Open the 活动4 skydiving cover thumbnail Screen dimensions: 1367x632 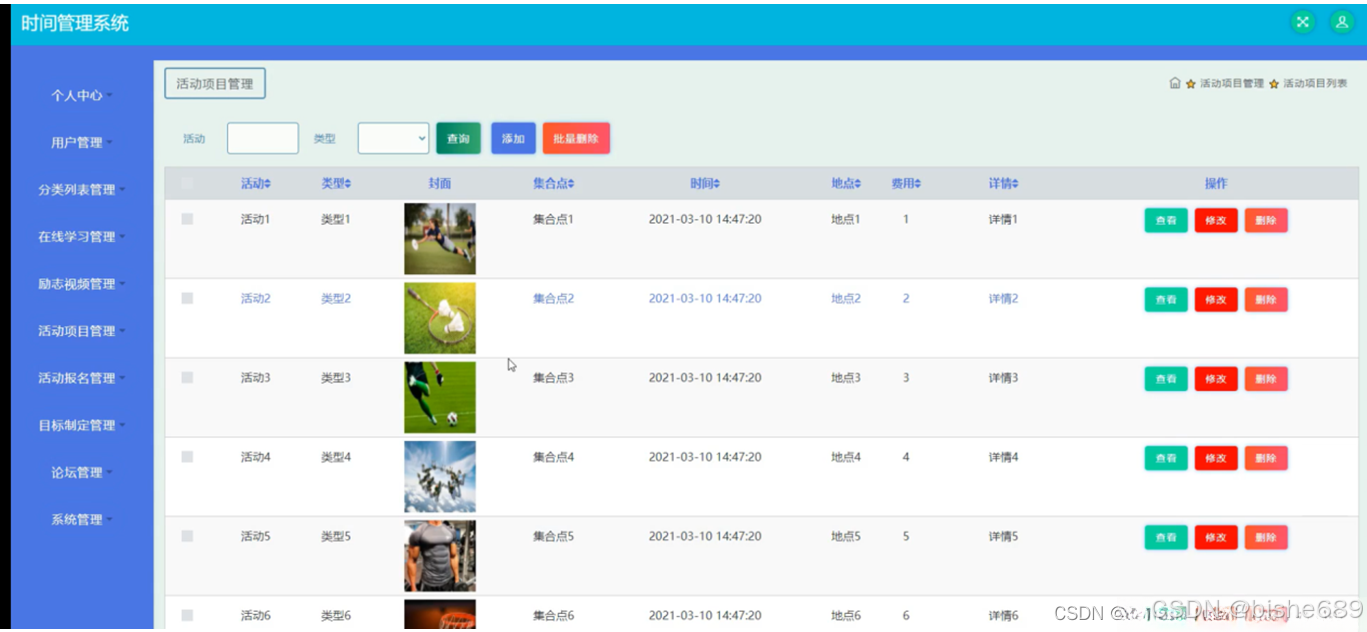point(440,477)
